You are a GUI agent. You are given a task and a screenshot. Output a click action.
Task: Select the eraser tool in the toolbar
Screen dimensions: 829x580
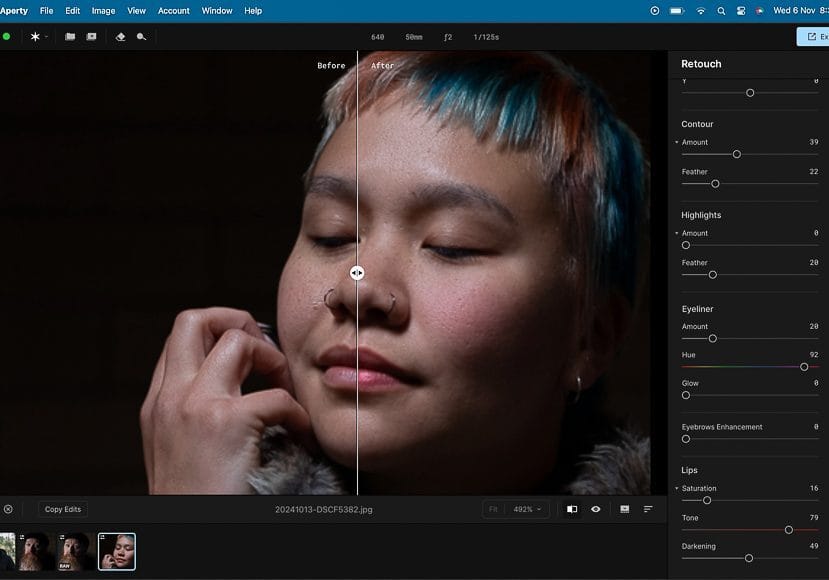120,37
